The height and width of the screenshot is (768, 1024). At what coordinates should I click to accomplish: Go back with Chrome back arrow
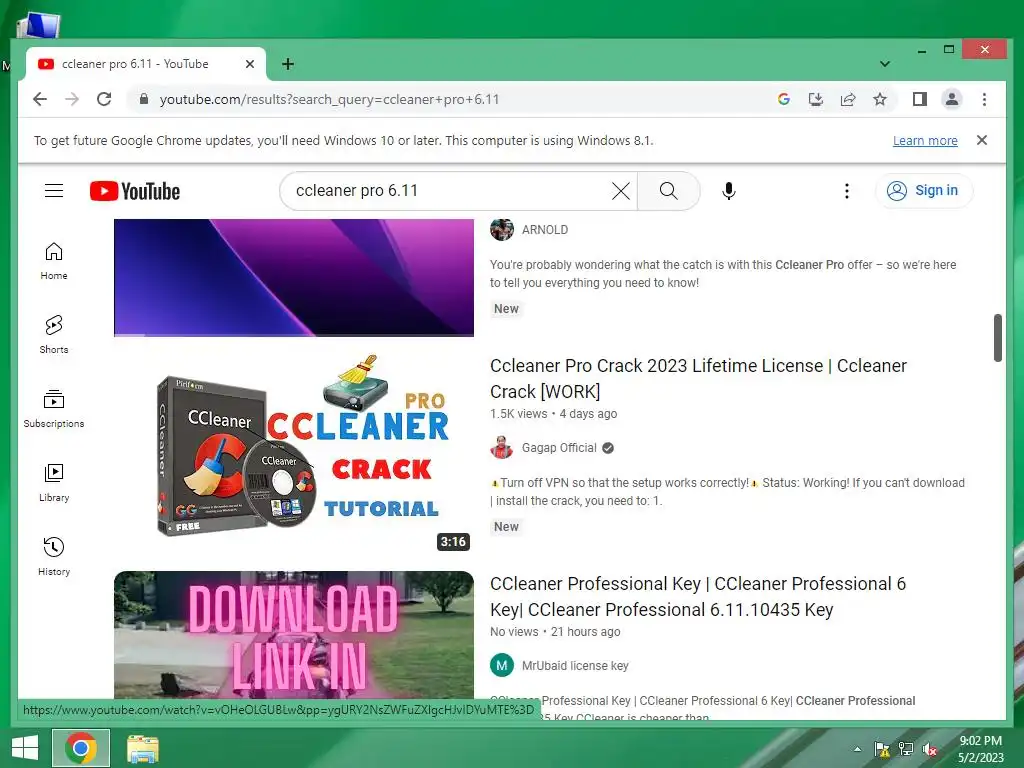[x=40, y=99]
